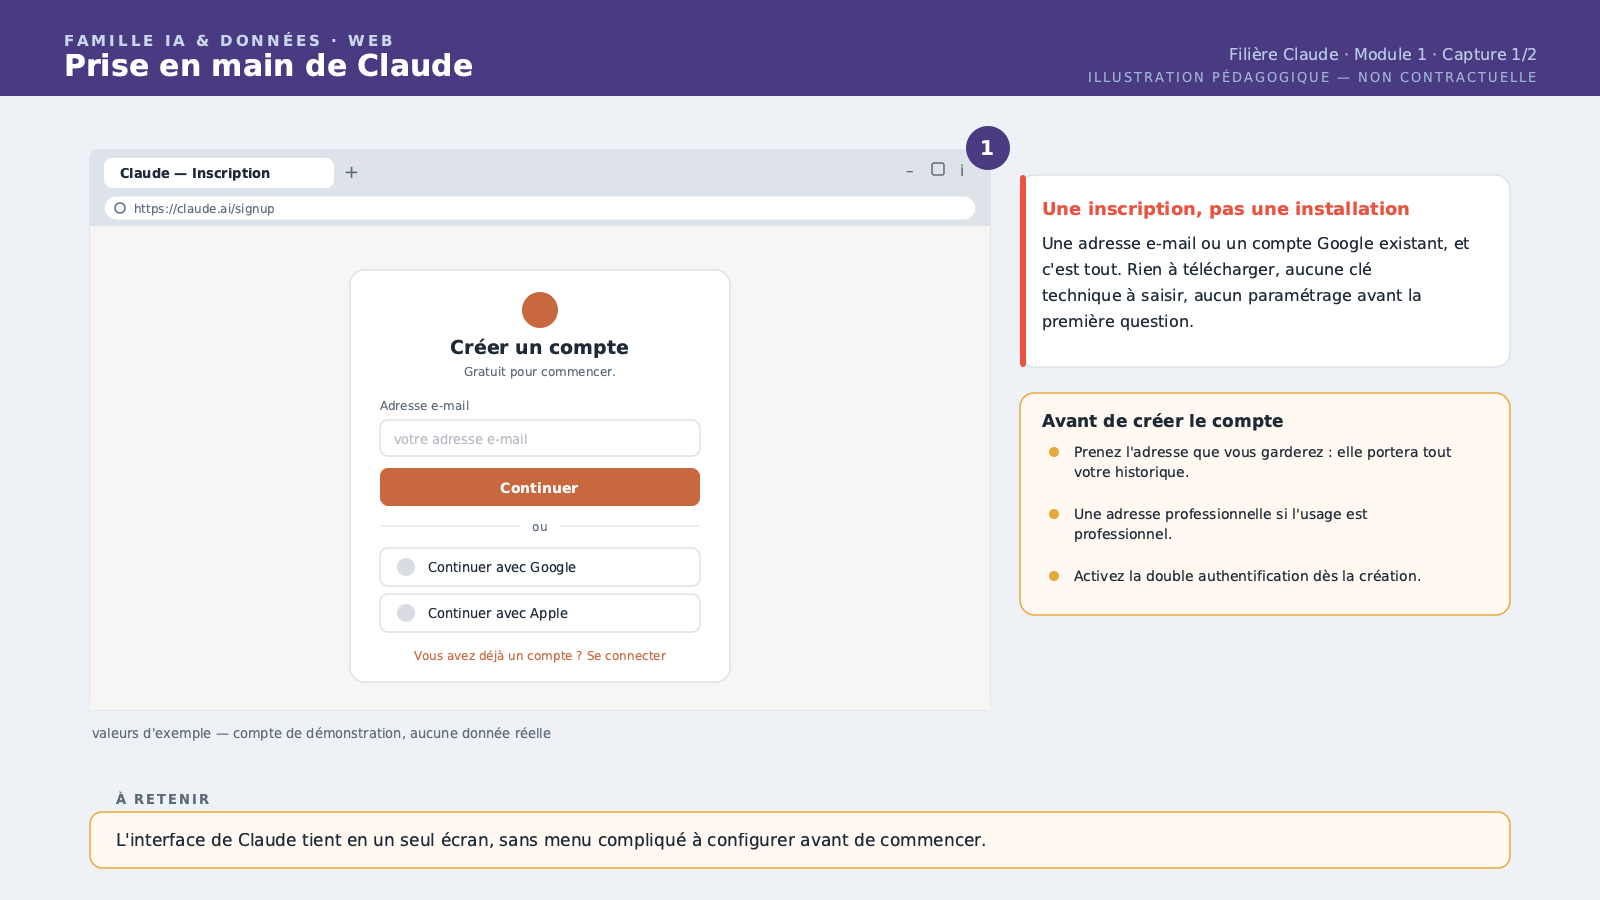Click the address bar site info icon
Image resolution: width=1600 pixels, height=900 pixels.
tap(120, 208)
